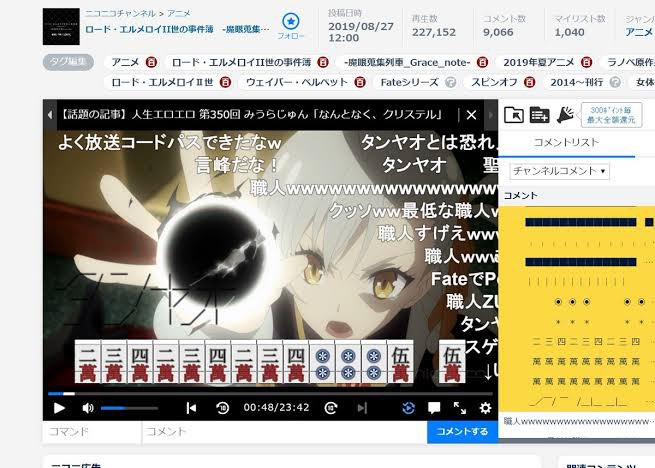Open ニコニコチャンネル breadcrumb link
This screenshot has width=655, height=468.
coord(120,13)
